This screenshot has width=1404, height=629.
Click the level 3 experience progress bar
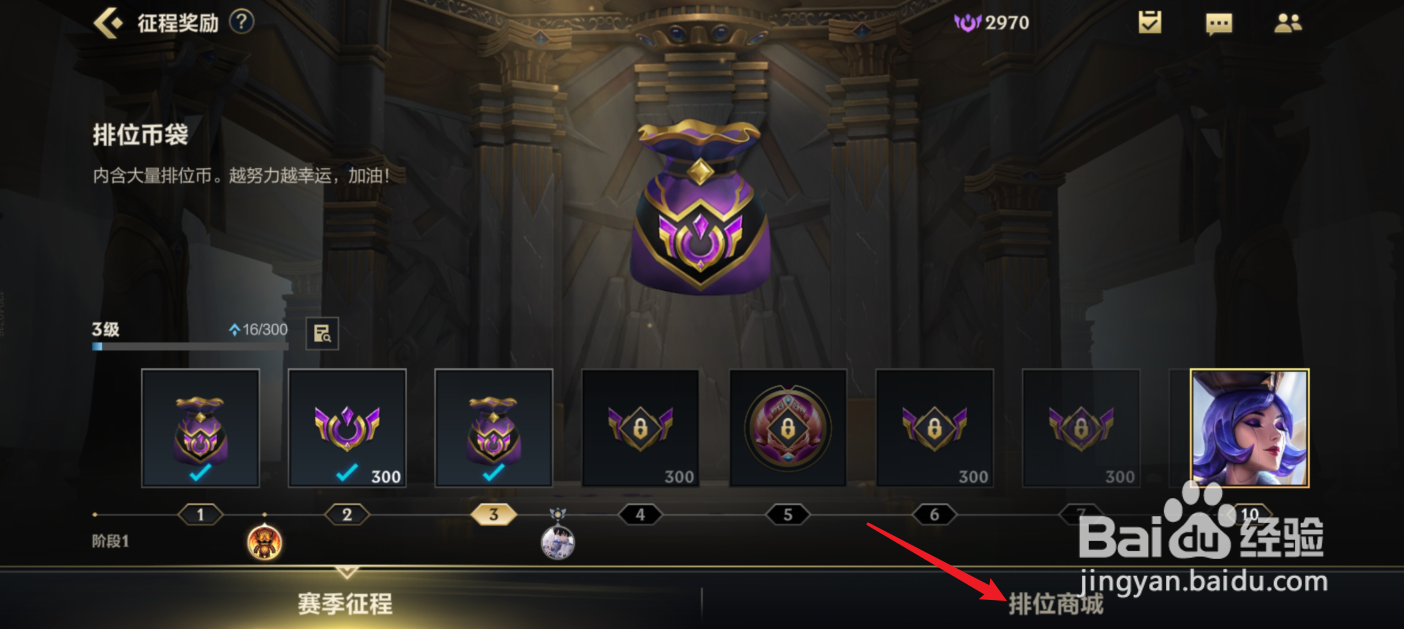190,346
